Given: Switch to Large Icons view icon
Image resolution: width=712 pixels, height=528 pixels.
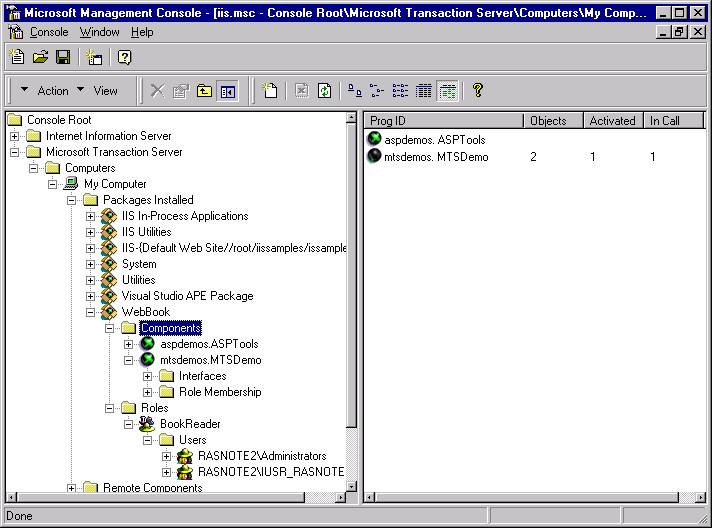Looking at the screenshot, I should tap(355, 91).
